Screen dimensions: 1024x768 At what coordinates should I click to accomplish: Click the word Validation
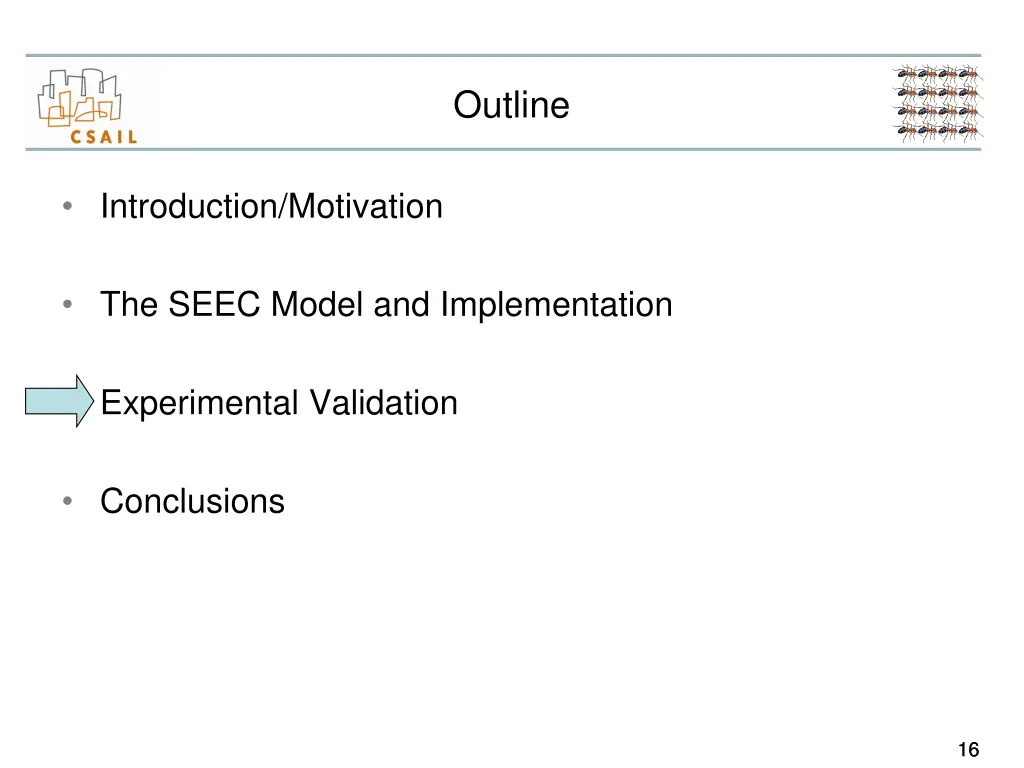point(383,402)
